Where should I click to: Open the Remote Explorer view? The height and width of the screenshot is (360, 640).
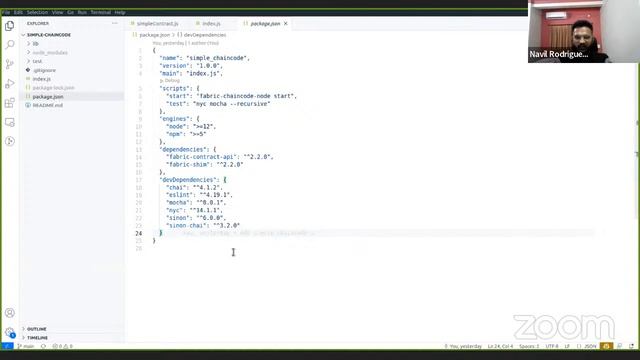10,122
